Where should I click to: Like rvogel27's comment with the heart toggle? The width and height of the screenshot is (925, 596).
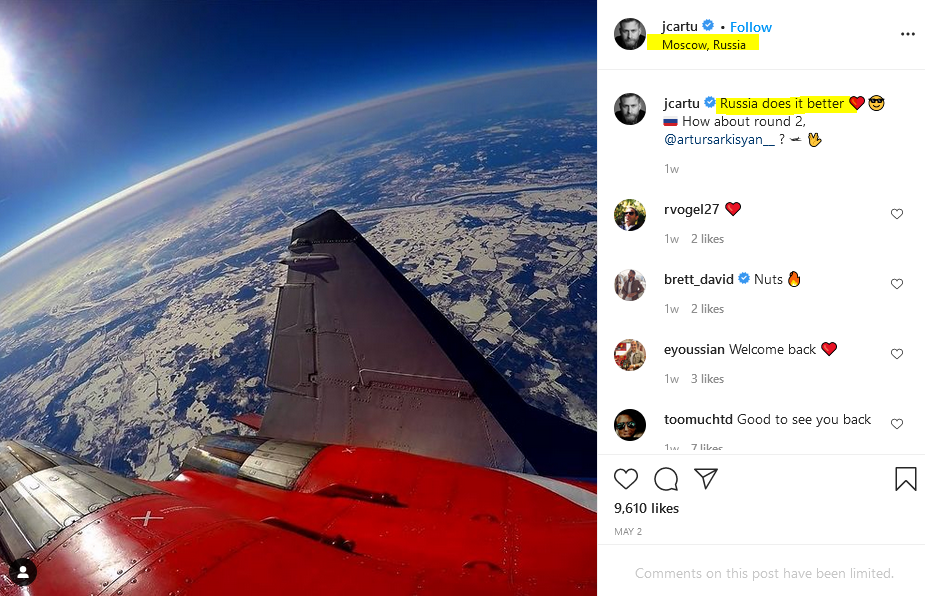[x=897, y=213]
